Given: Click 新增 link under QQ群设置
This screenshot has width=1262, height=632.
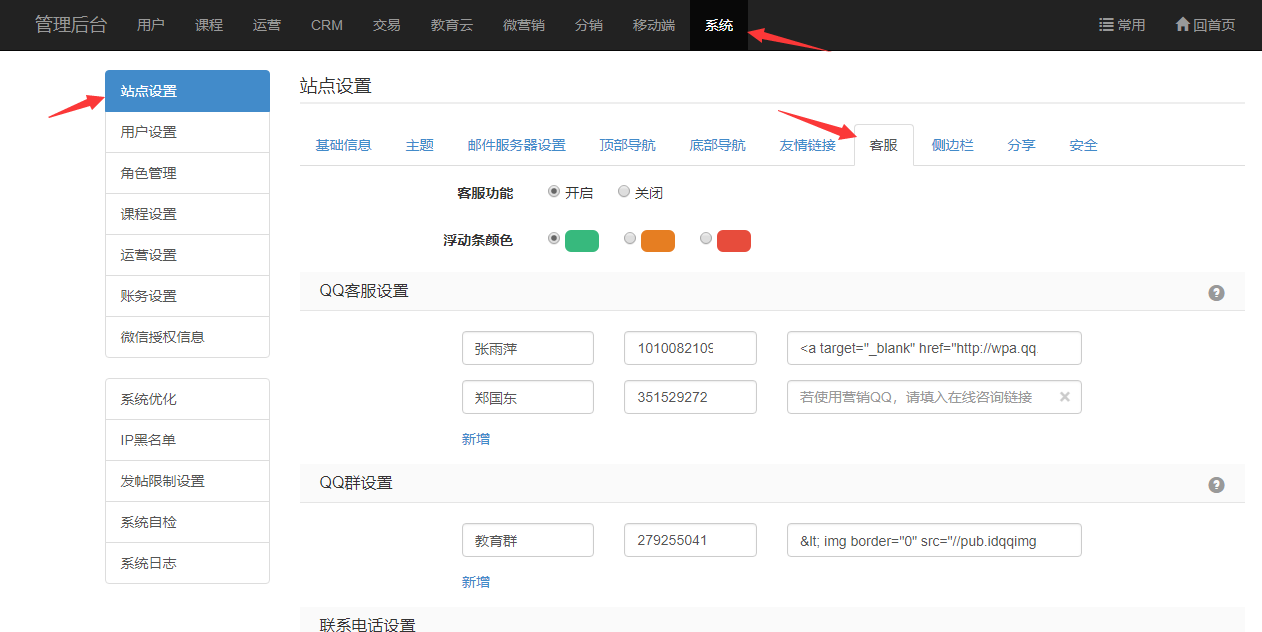Looking at the screenshot, I should tap(476, 582).
